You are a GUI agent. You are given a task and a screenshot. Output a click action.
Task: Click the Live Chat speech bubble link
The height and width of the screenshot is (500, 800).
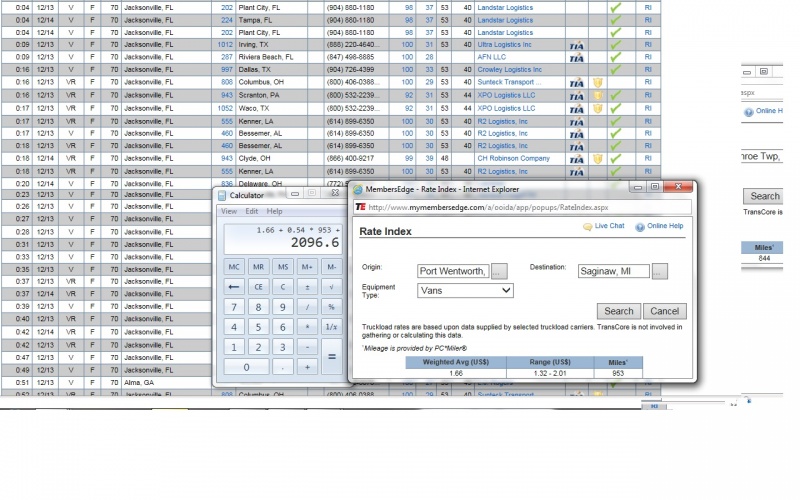pos(604,226)
